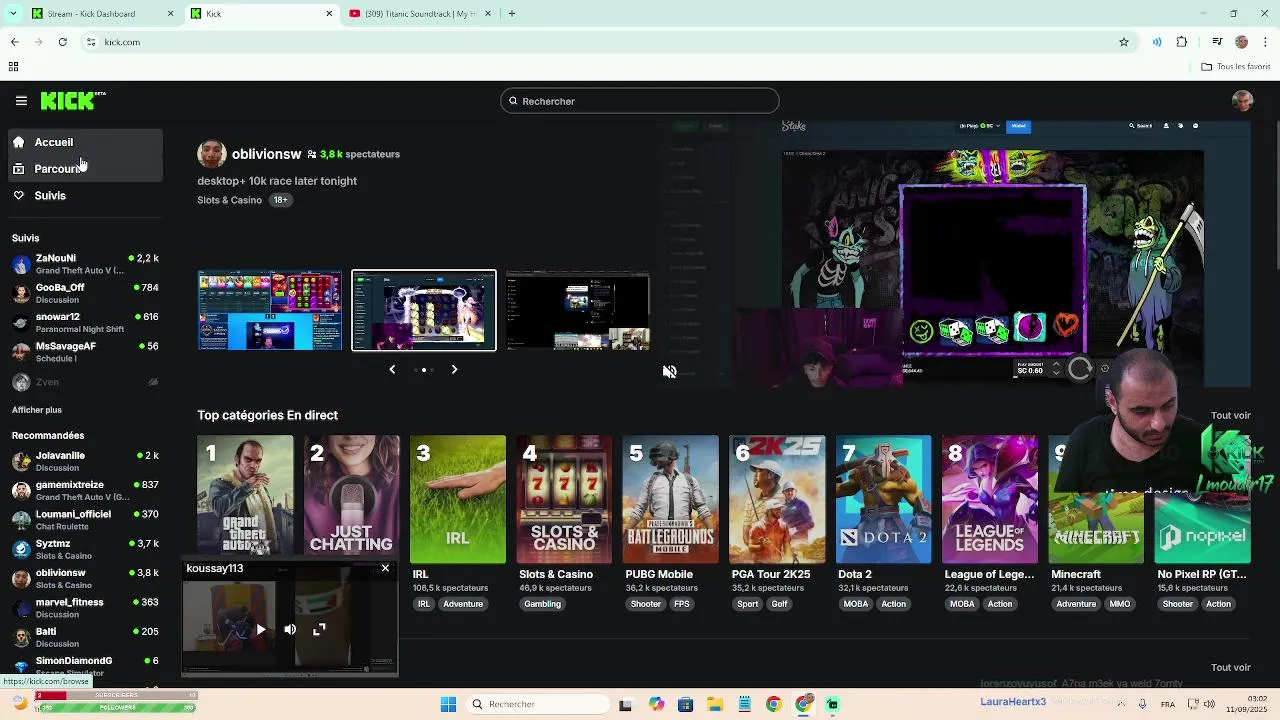The height and width of the screenshot is (720, 1280).
Task: Open Dota 2 category card
Action: [884, 499]
